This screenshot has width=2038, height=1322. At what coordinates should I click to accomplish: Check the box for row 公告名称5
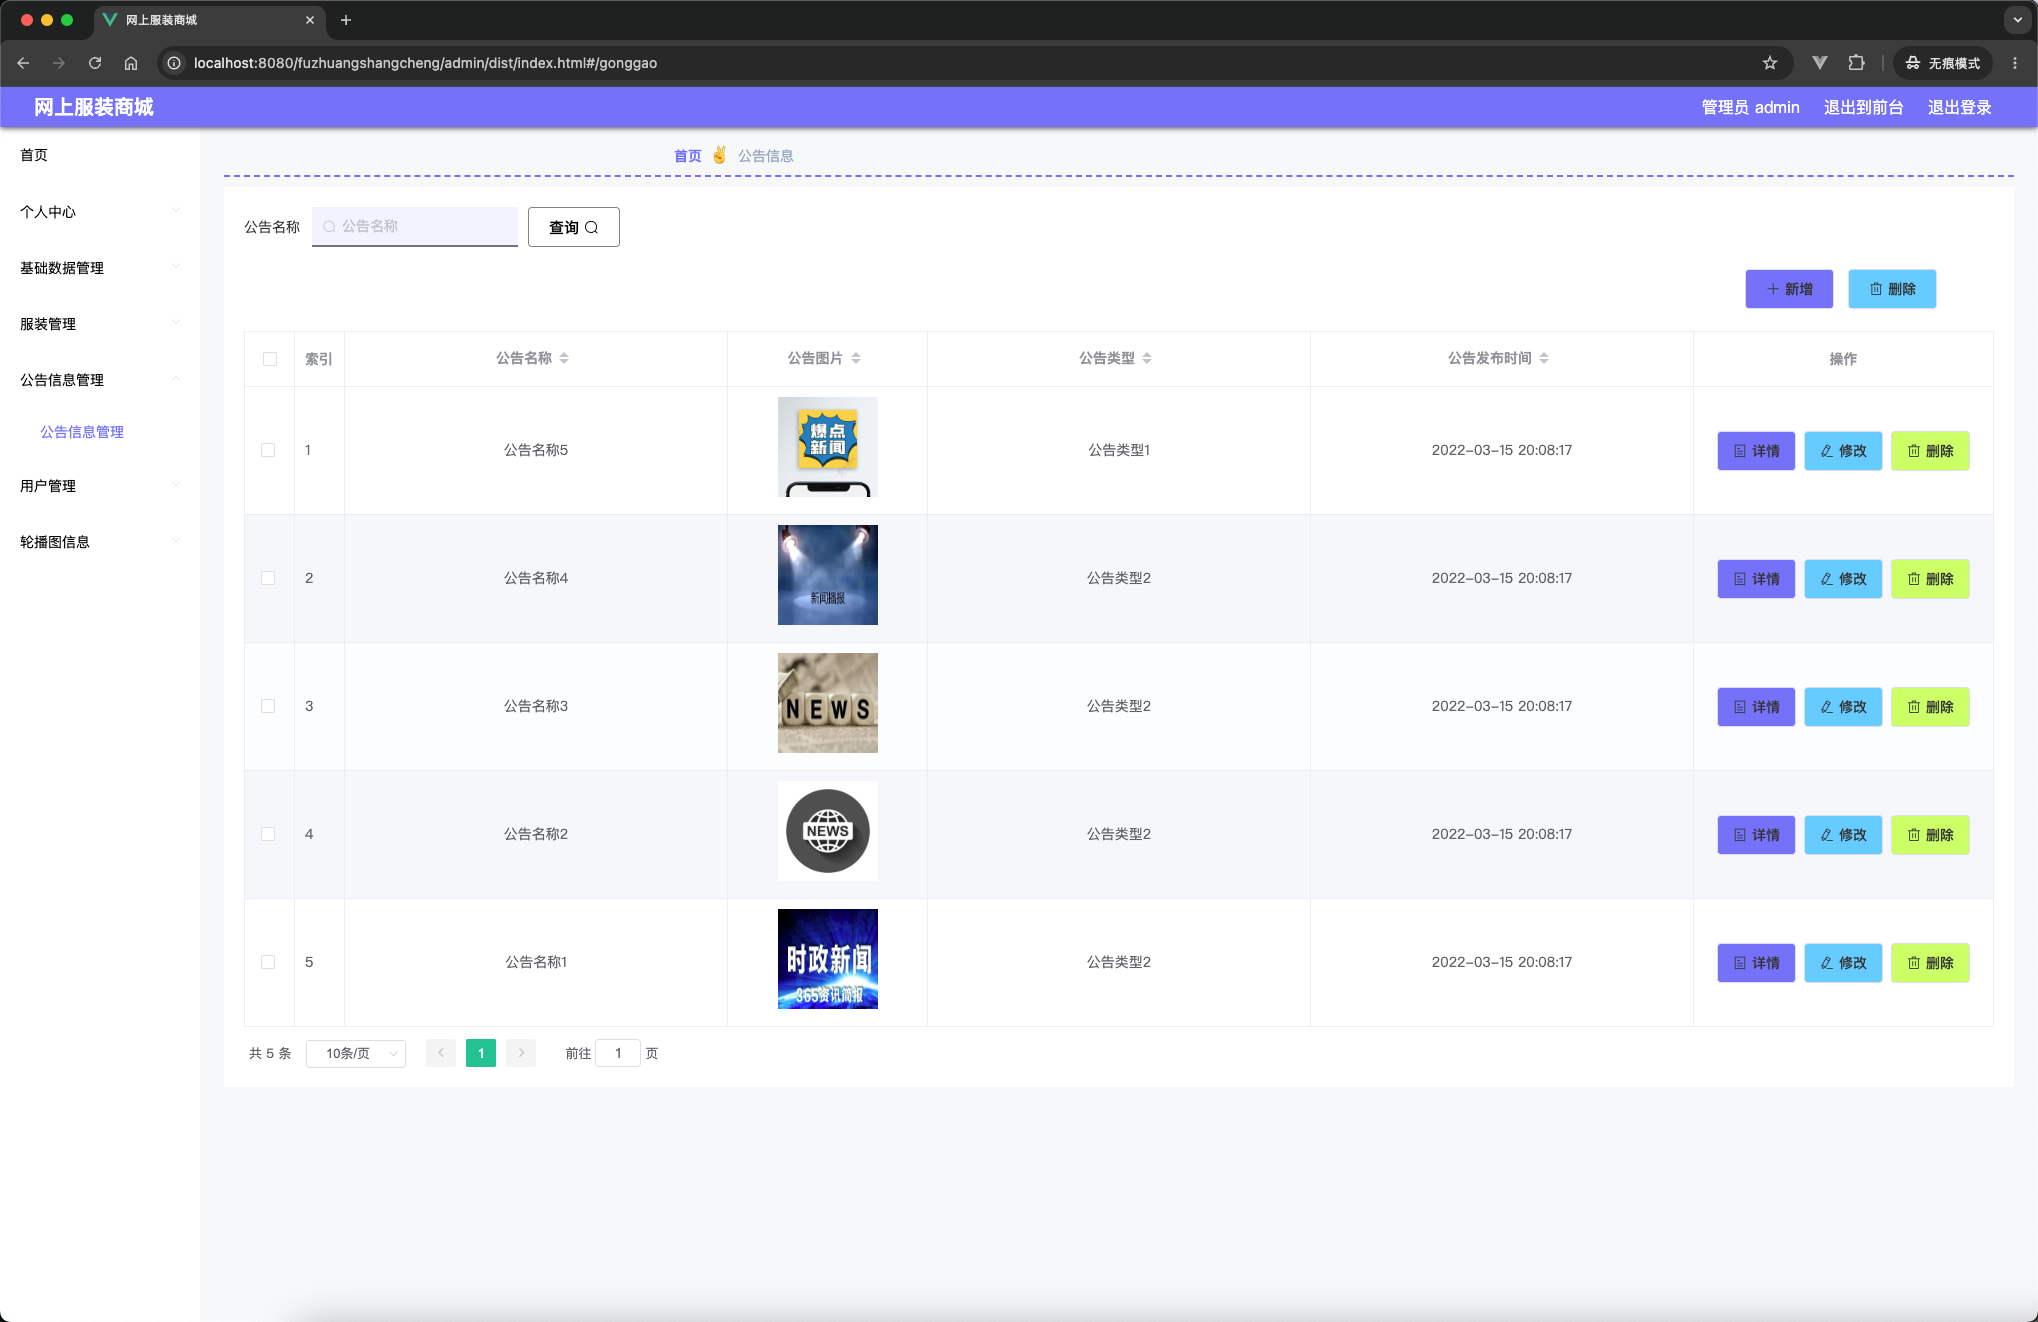tap(268, 450)
